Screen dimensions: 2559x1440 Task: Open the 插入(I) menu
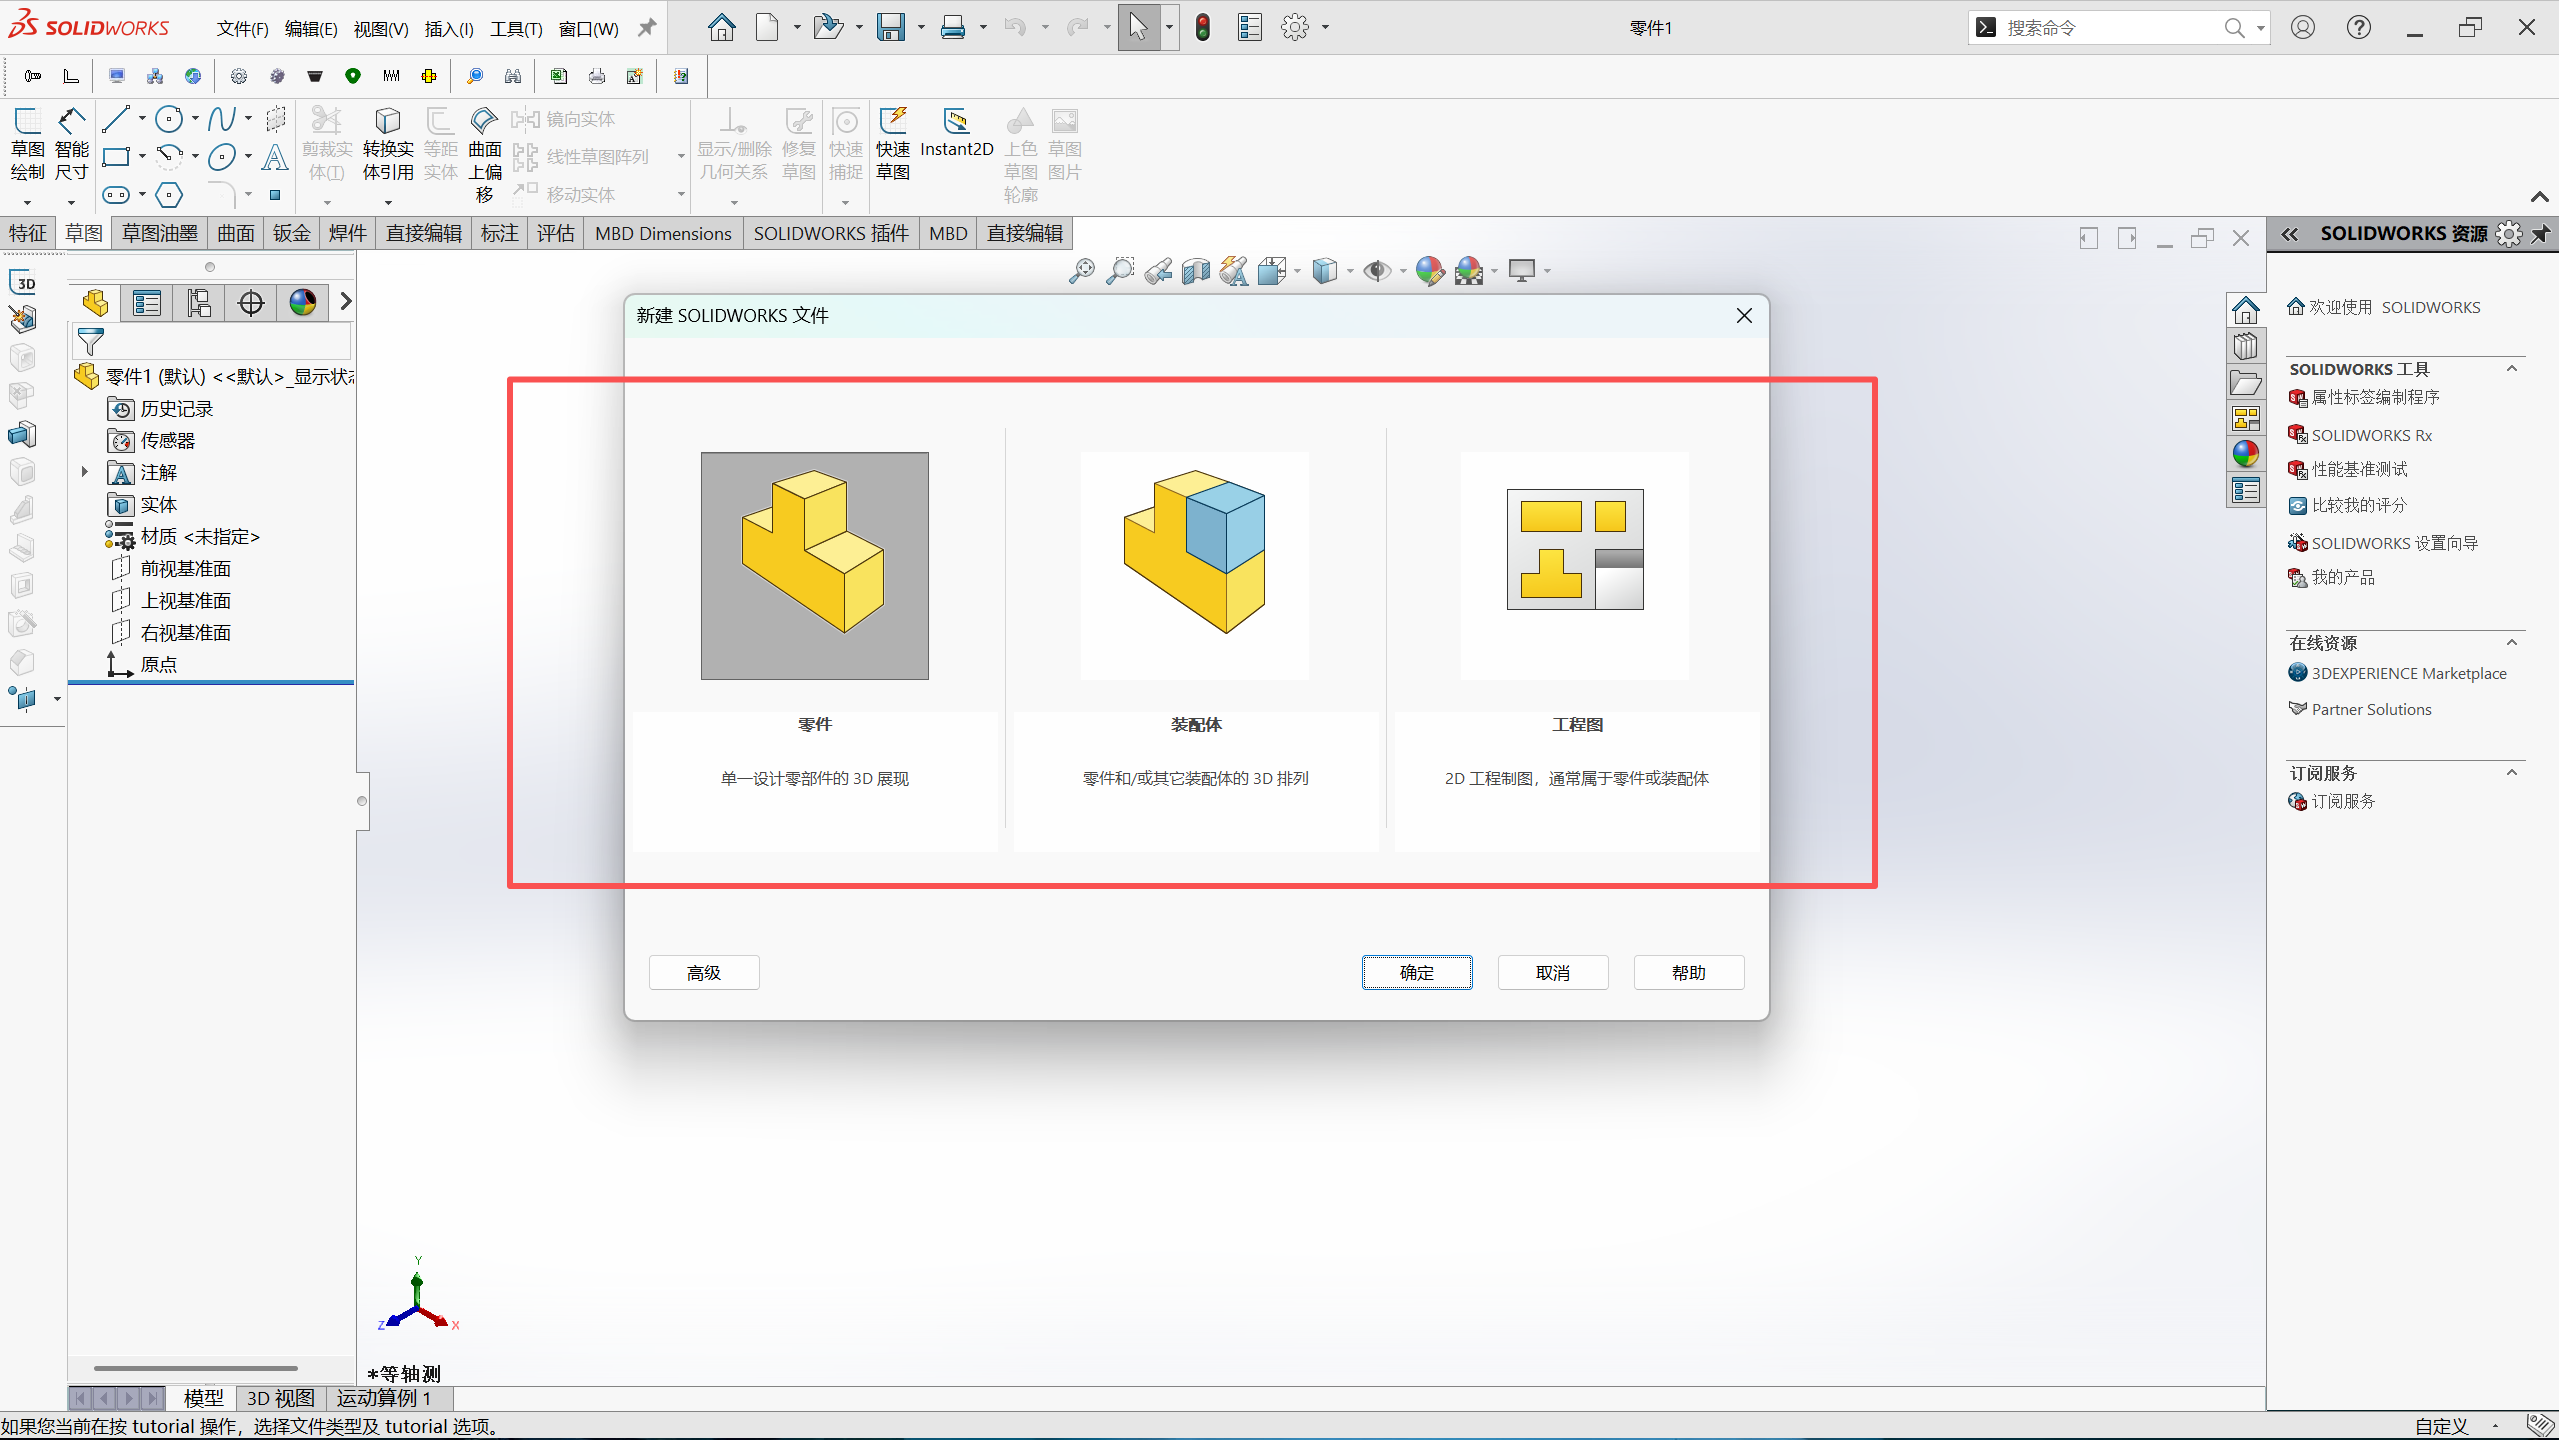pyautogui.click(x=448, y=29)
